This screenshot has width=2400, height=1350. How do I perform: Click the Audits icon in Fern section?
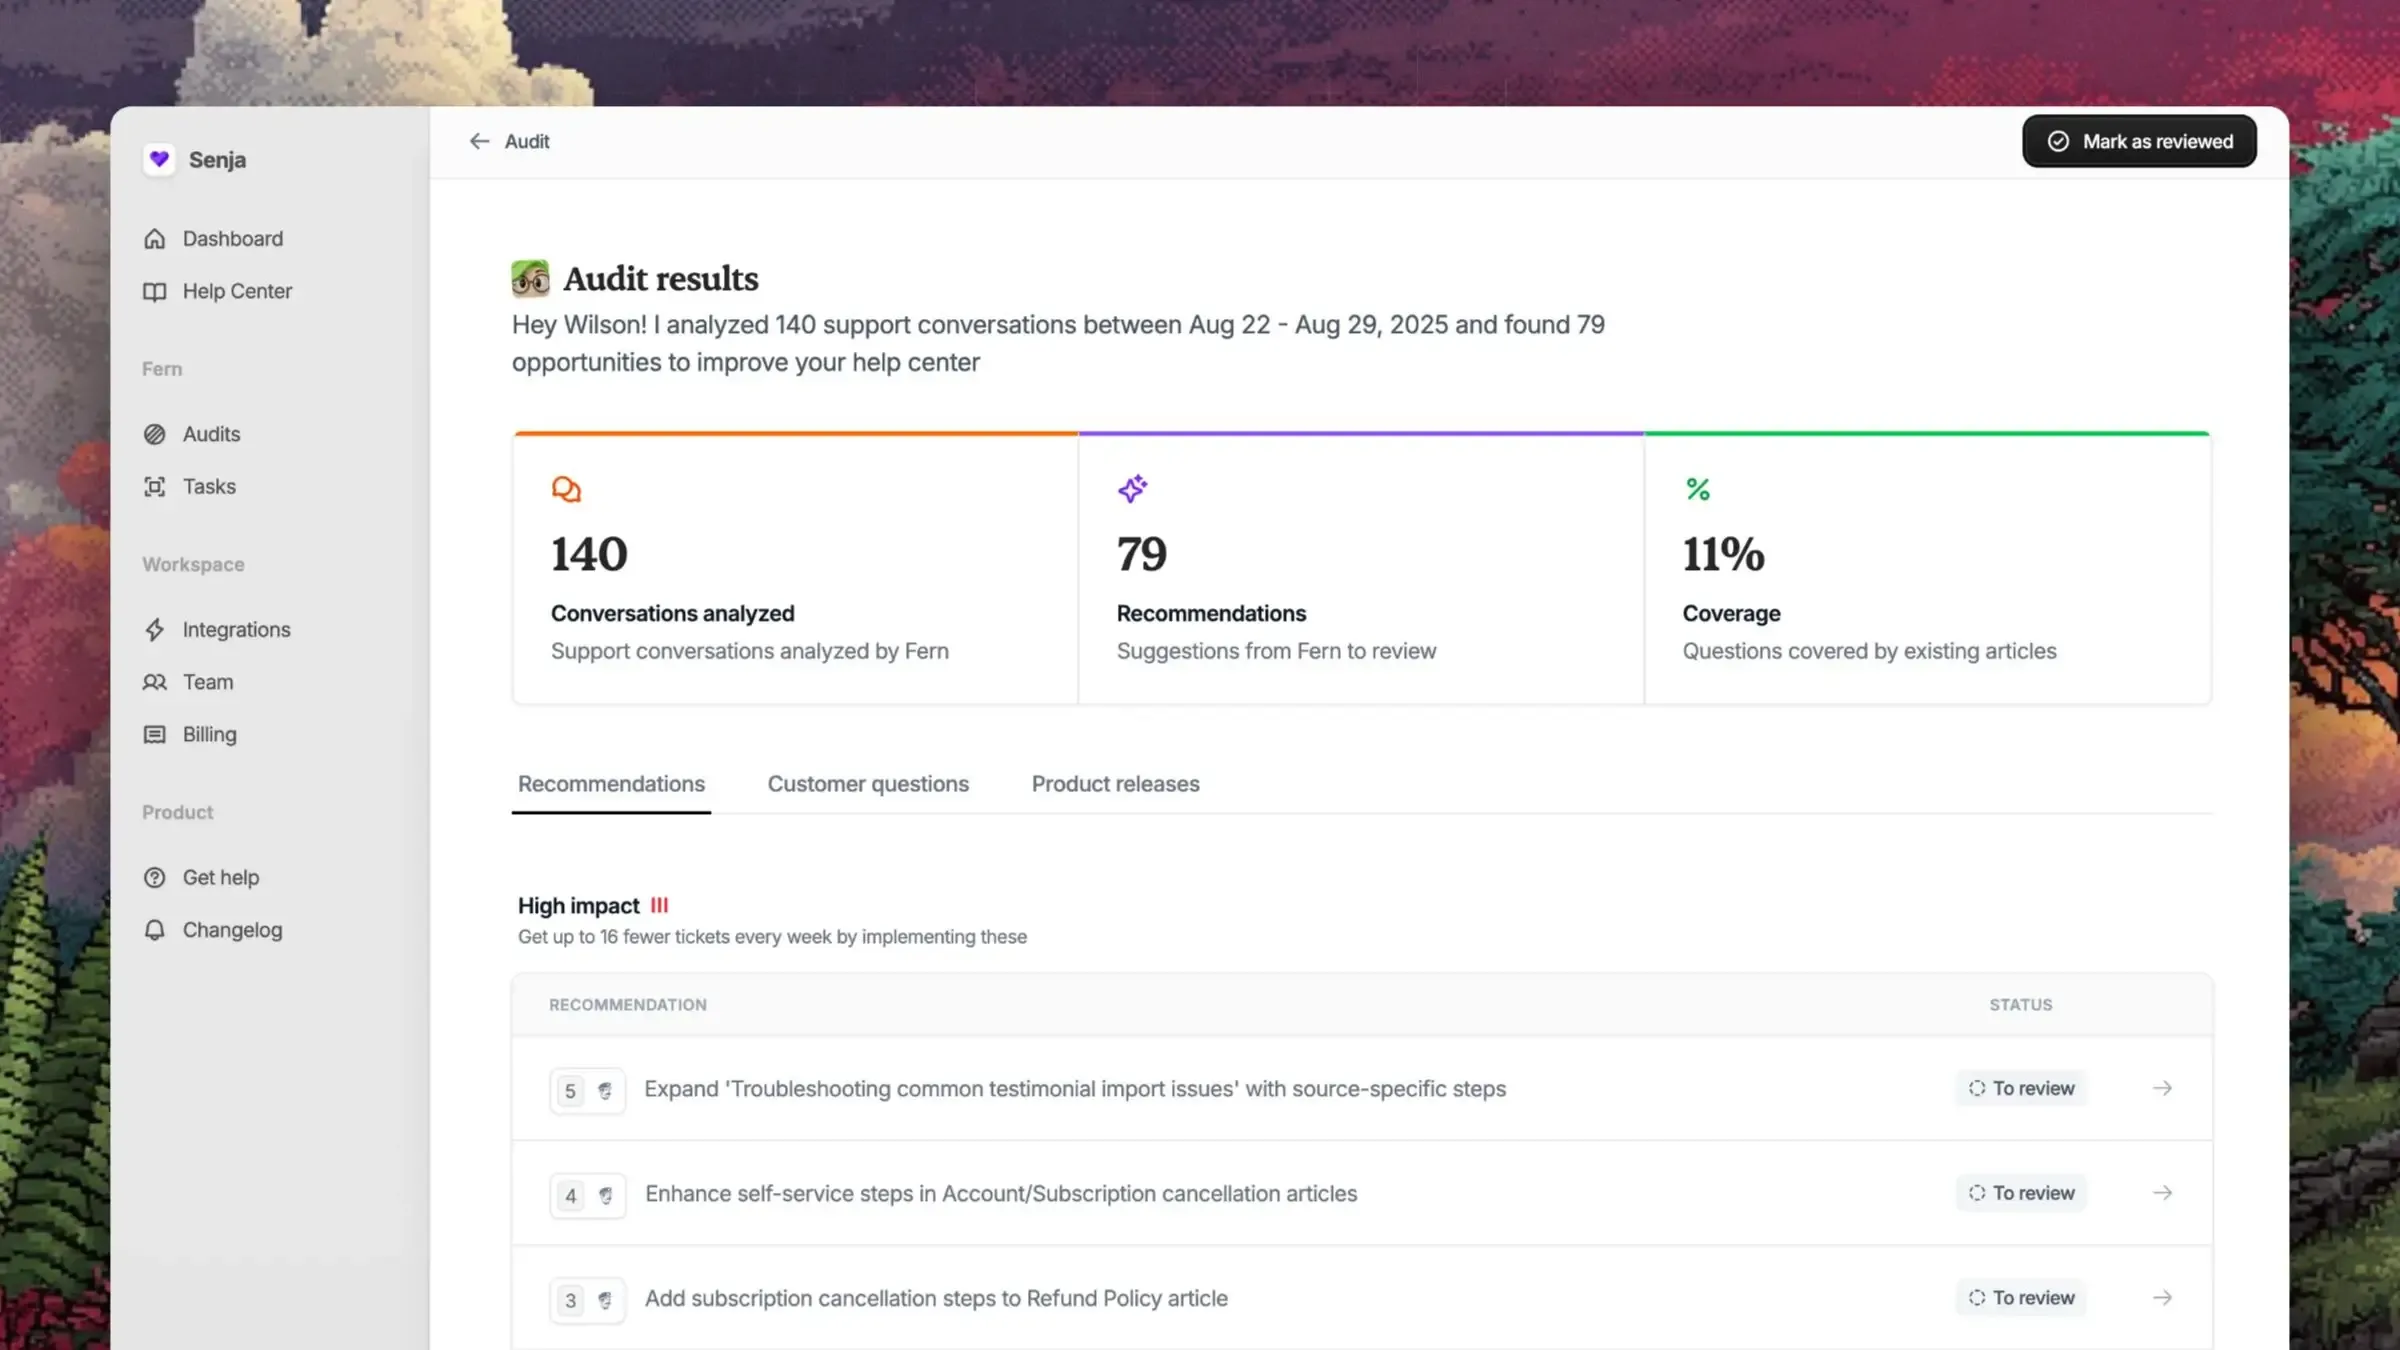154,434
